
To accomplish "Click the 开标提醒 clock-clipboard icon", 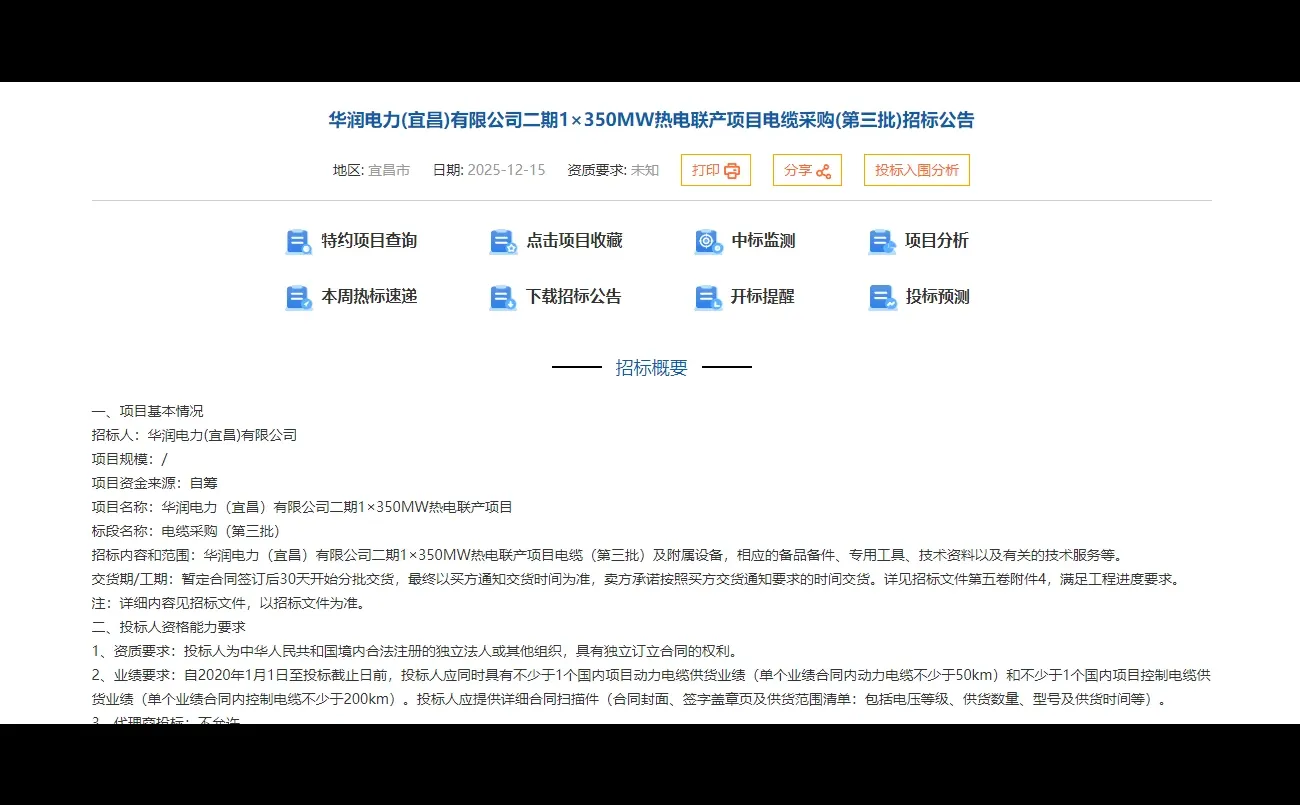I will 707,297.
